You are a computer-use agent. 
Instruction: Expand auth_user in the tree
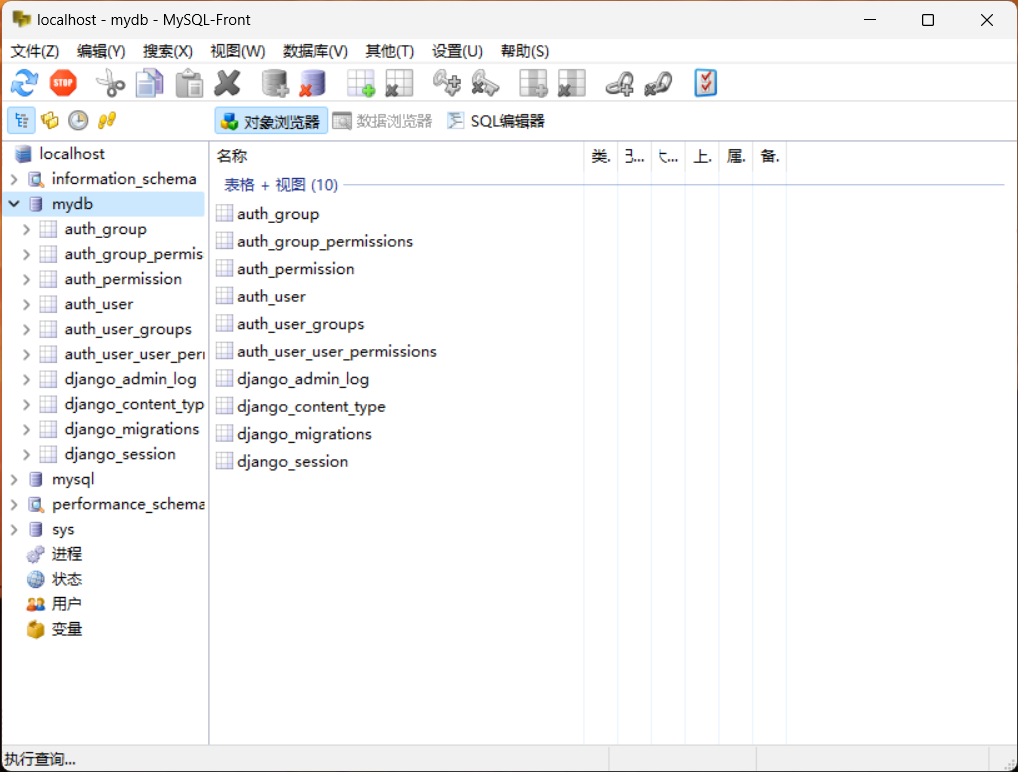pos(26,305)
